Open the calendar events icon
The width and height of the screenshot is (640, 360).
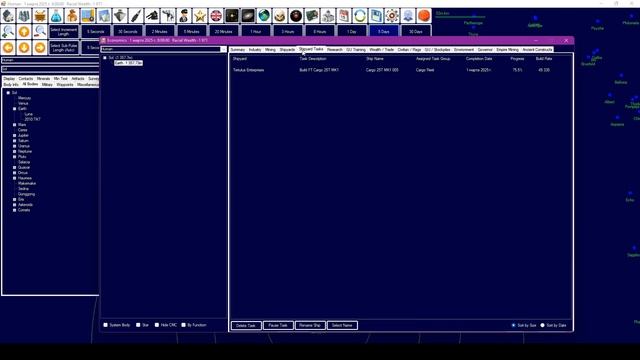coord(344,16)
